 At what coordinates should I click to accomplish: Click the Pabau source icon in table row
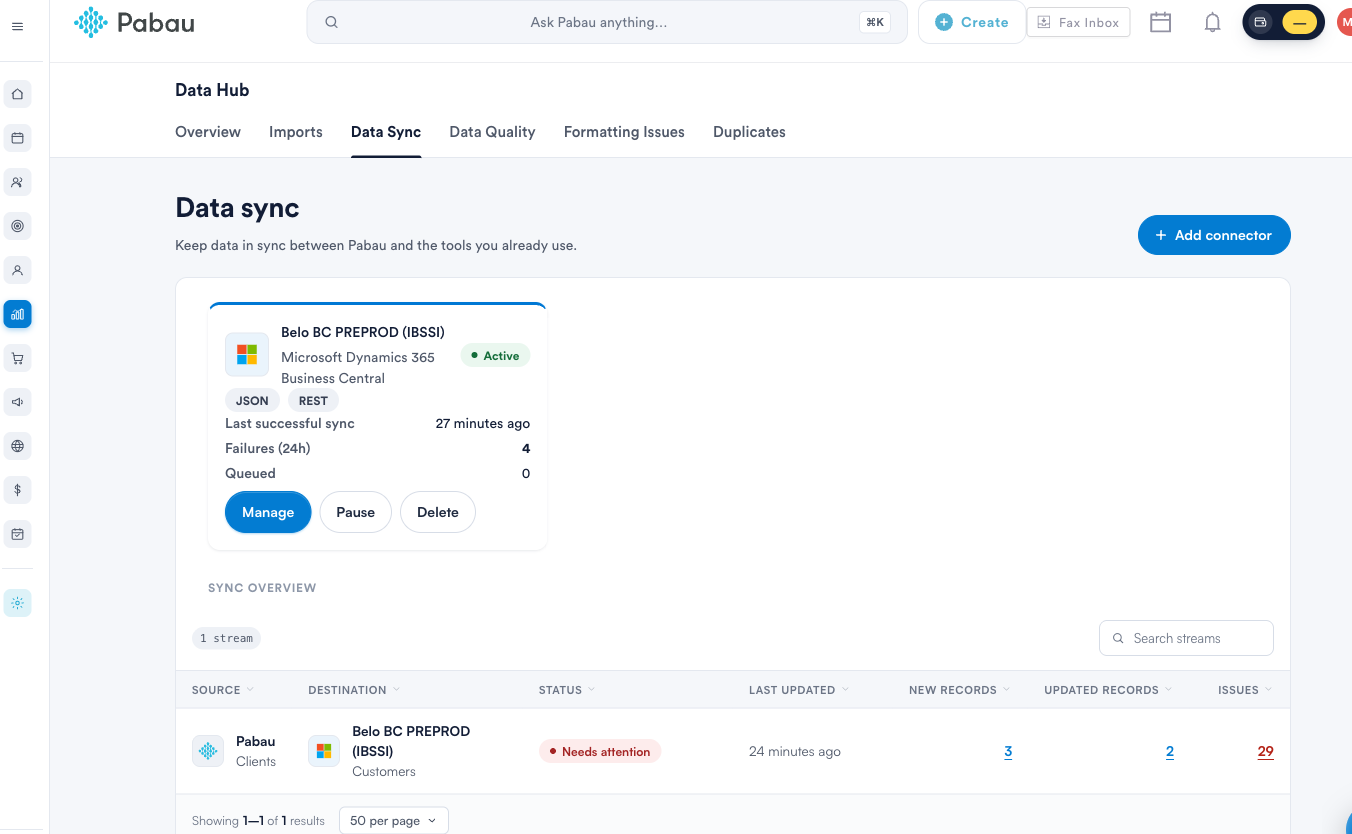208,751
